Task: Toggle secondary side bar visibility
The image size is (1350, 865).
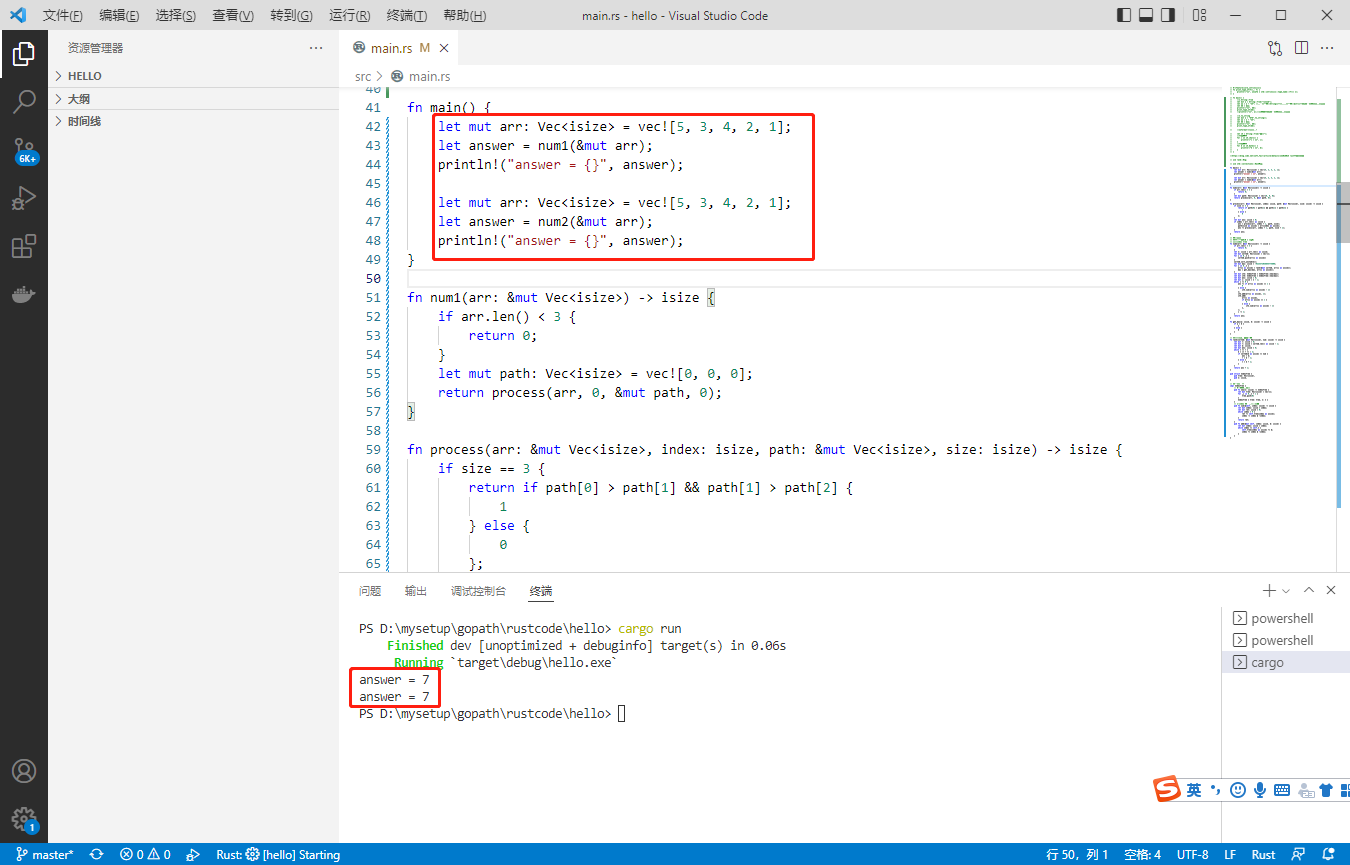Action: (x=1170, y=15)
